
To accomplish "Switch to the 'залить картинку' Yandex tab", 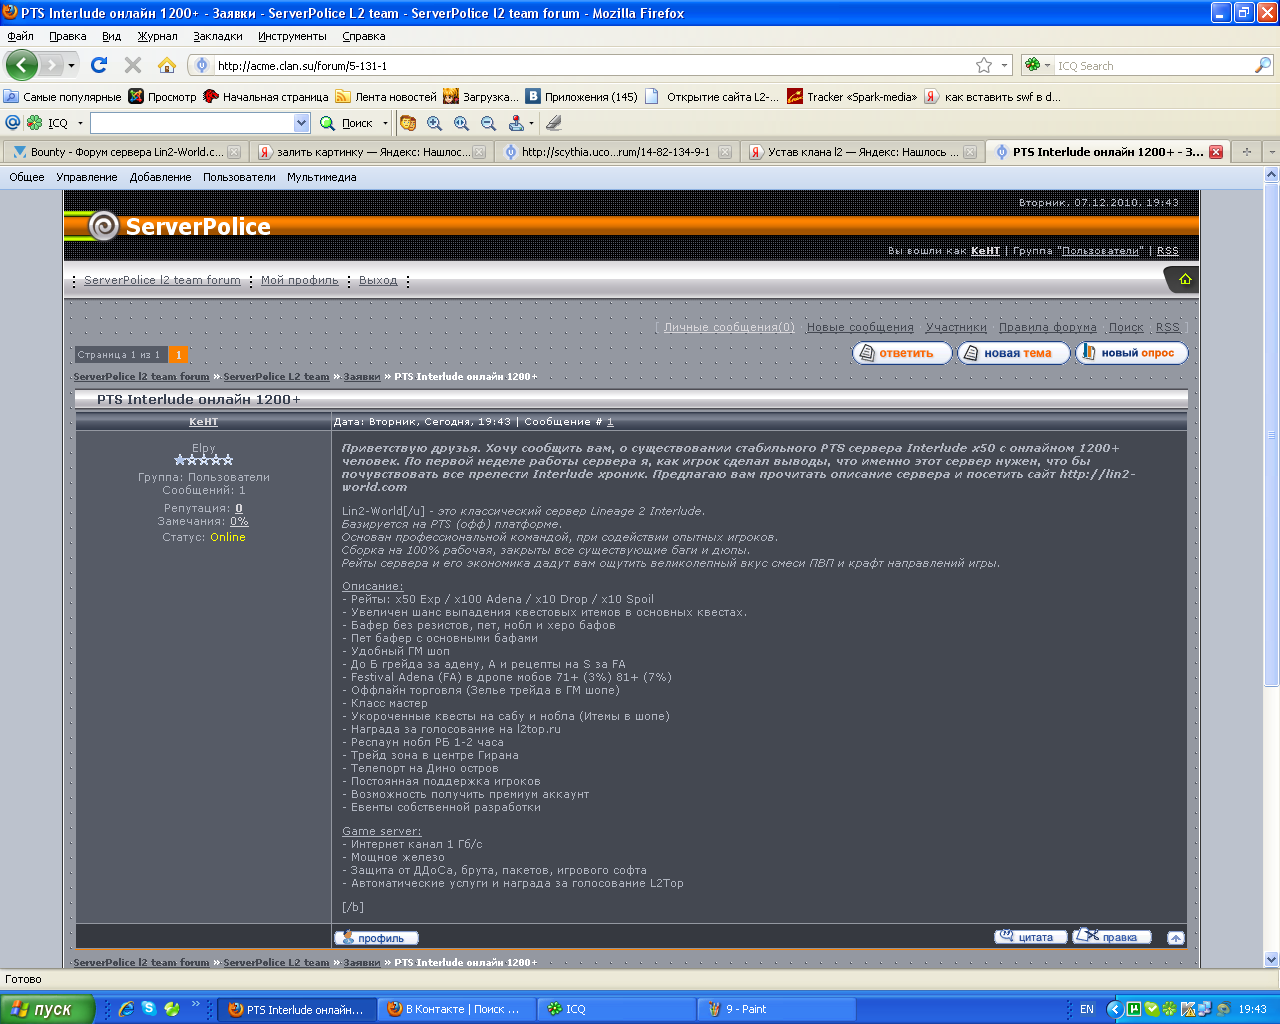I will 370,152.
